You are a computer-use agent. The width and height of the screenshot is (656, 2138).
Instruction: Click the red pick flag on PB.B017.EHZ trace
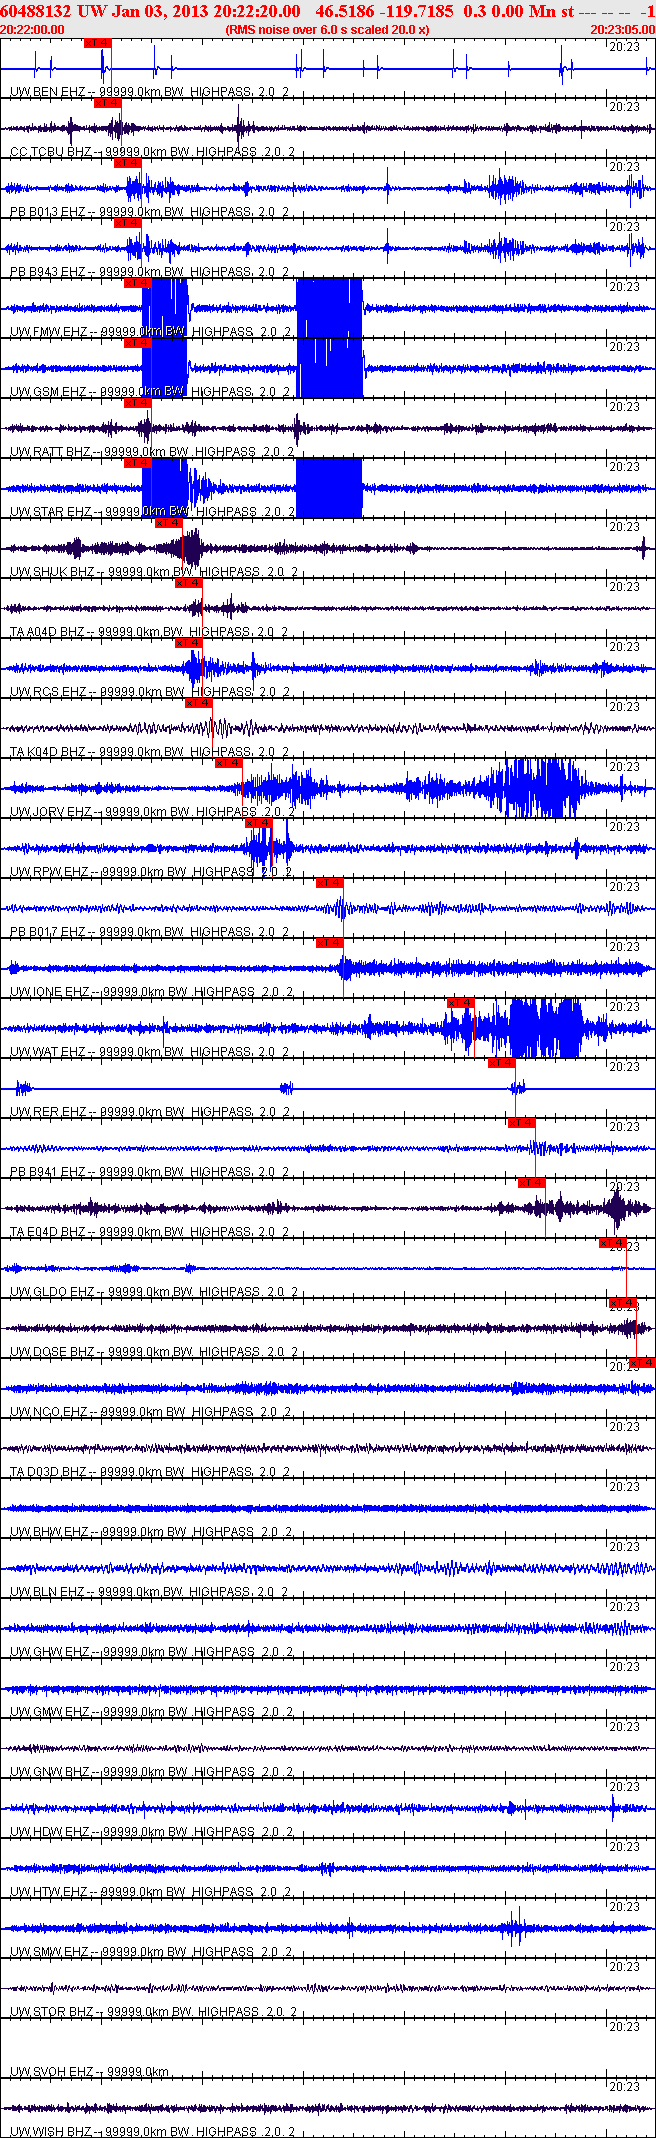coord(330,883)
